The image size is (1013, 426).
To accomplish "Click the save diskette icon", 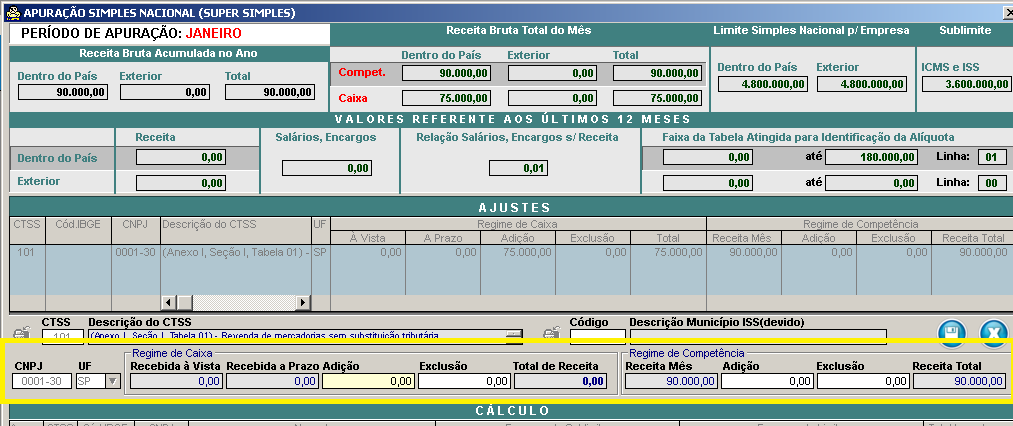I will click(x=952, y=334).
